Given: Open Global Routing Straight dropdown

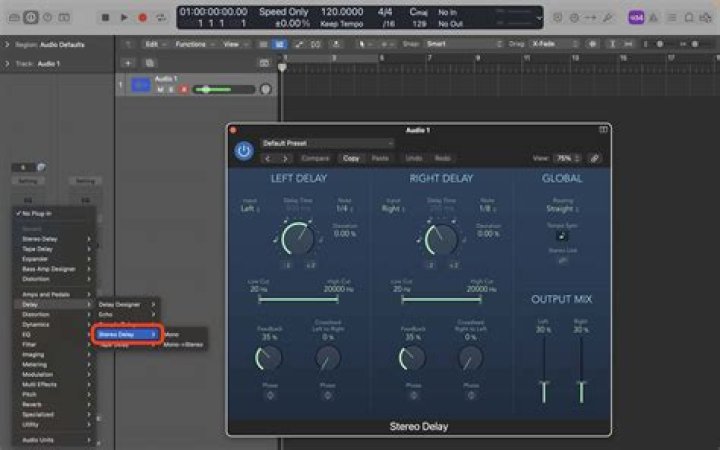Looking at the screenshot, I should click(562, 208).
